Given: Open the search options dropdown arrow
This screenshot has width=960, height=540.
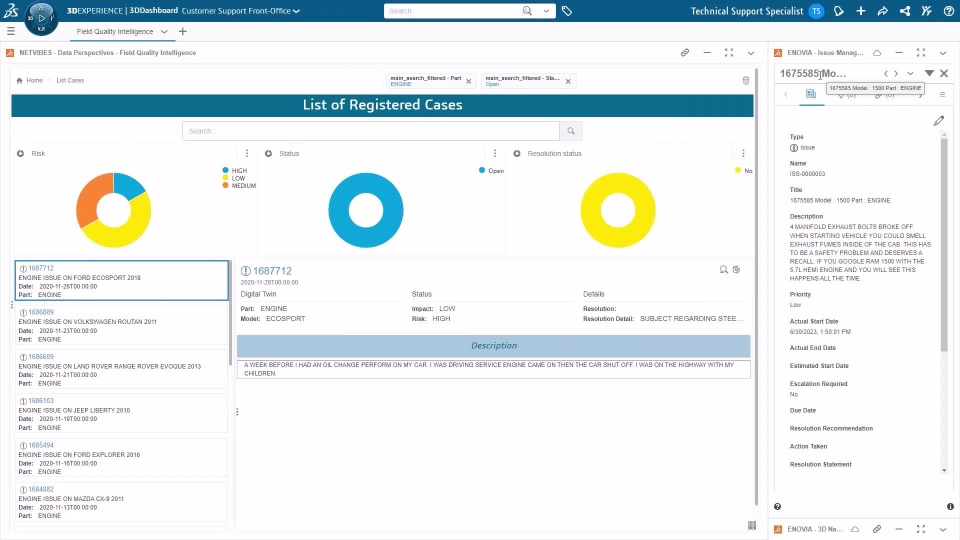Looking at the screenshot, I should pos(546,11).
